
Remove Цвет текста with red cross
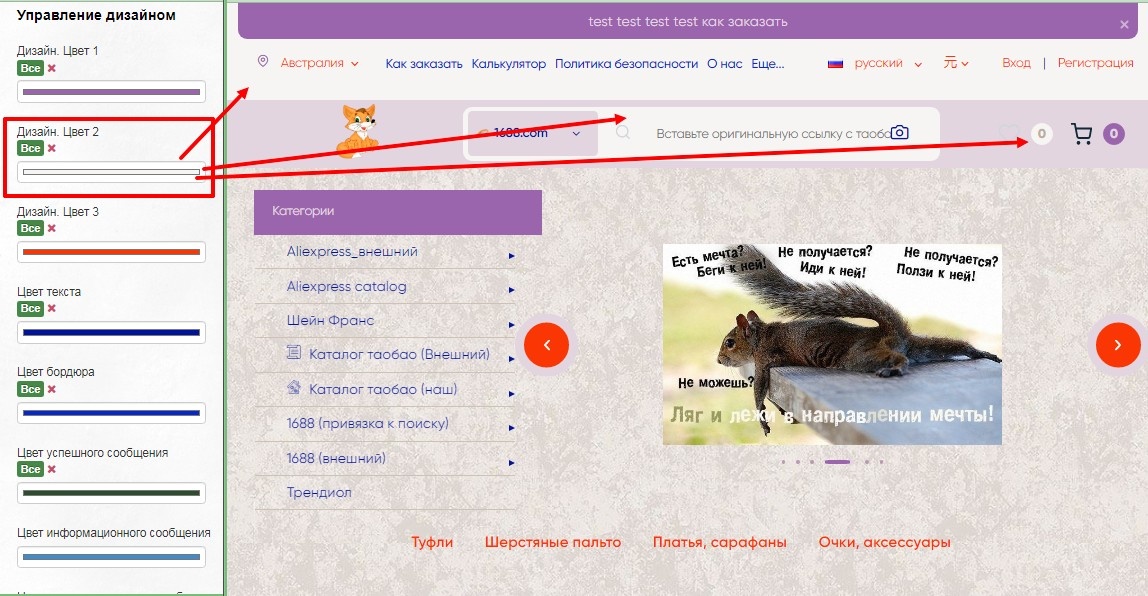pyautogui.click(x=52, y=308)
